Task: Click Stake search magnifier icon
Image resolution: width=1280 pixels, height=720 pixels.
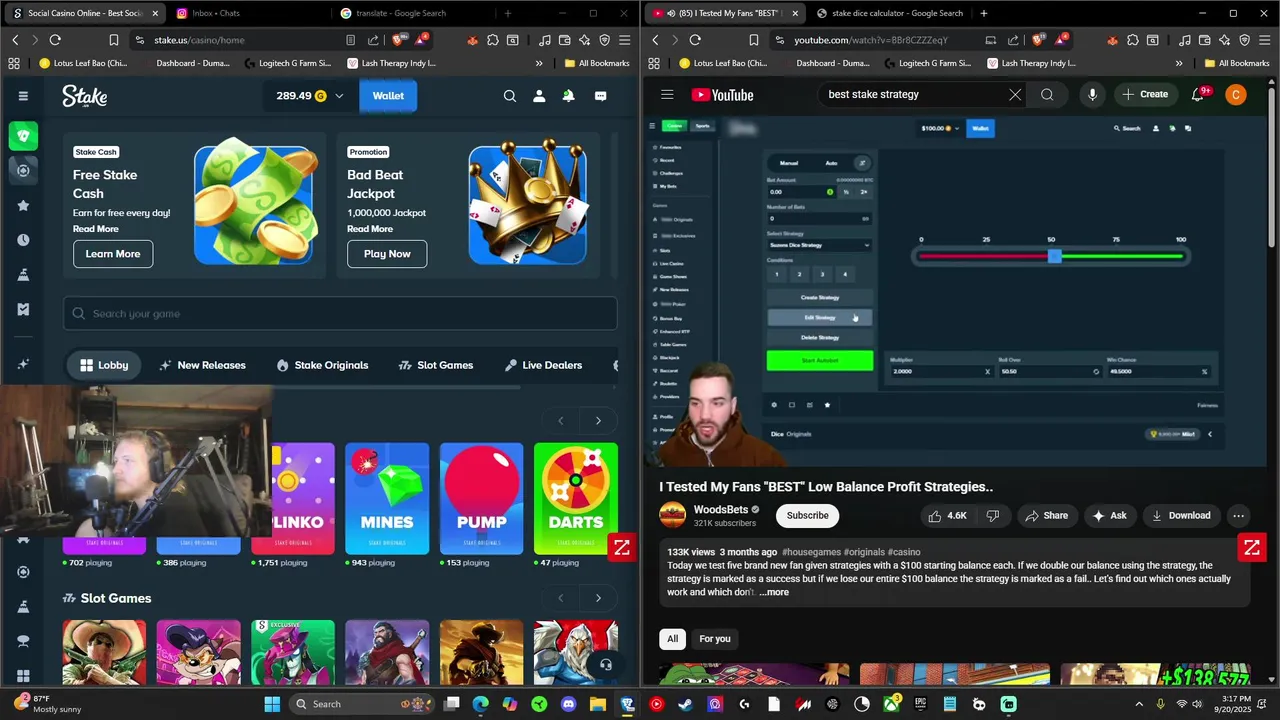Action: point(510,96)
